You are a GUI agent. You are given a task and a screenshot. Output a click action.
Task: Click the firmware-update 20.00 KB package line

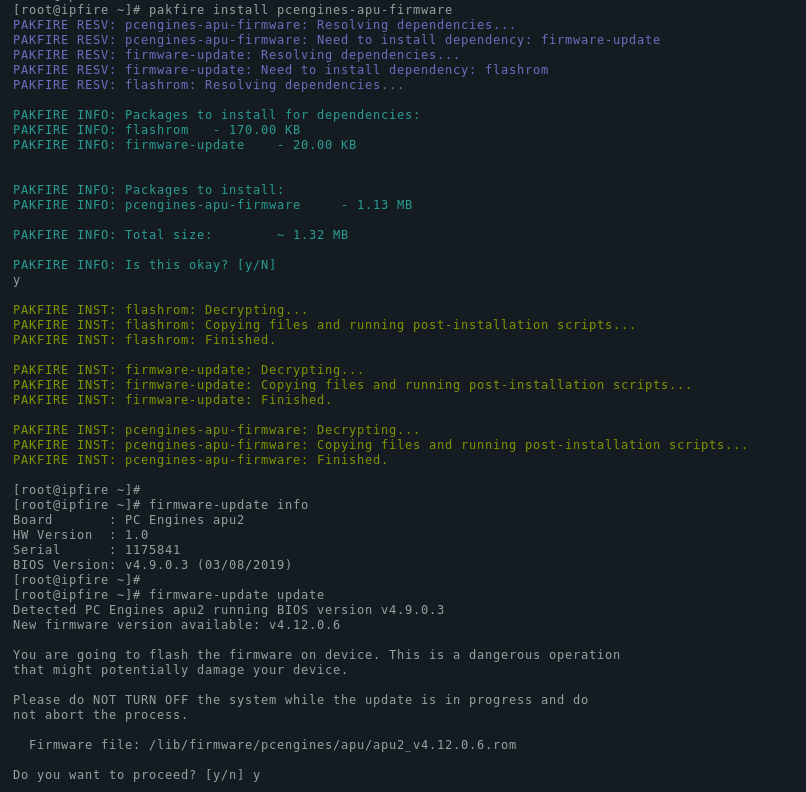point(185,145)
